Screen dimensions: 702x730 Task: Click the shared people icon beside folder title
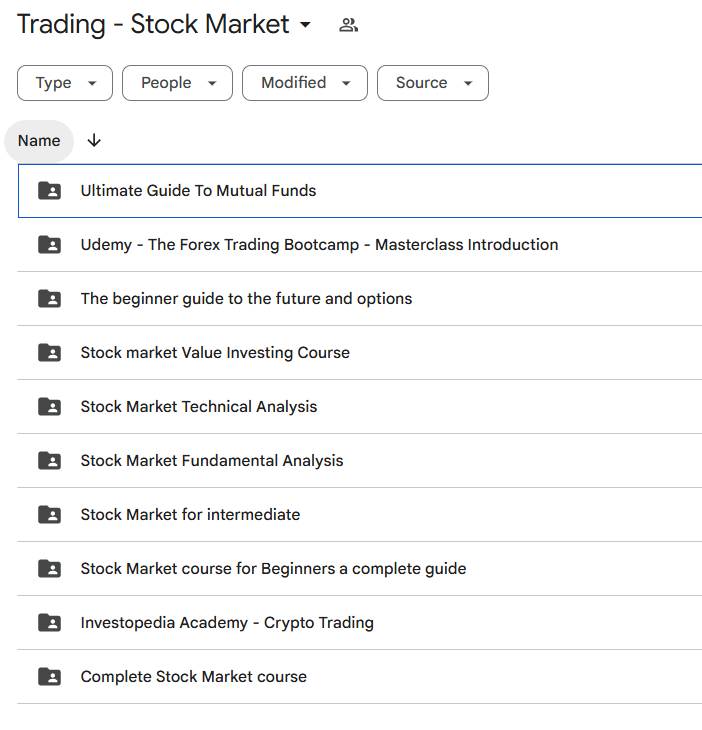click(348, 25)
